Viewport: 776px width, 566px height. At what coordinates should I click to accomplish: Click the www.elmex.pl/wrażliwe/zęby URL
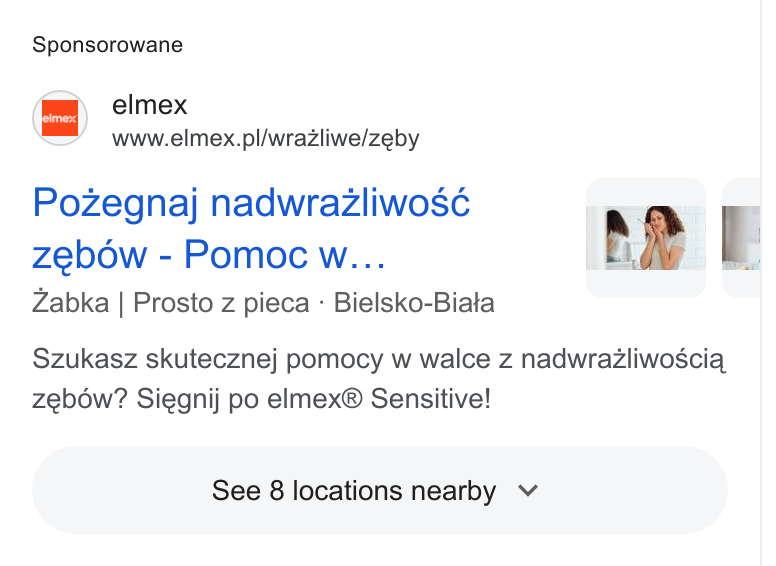click(266, 139)
